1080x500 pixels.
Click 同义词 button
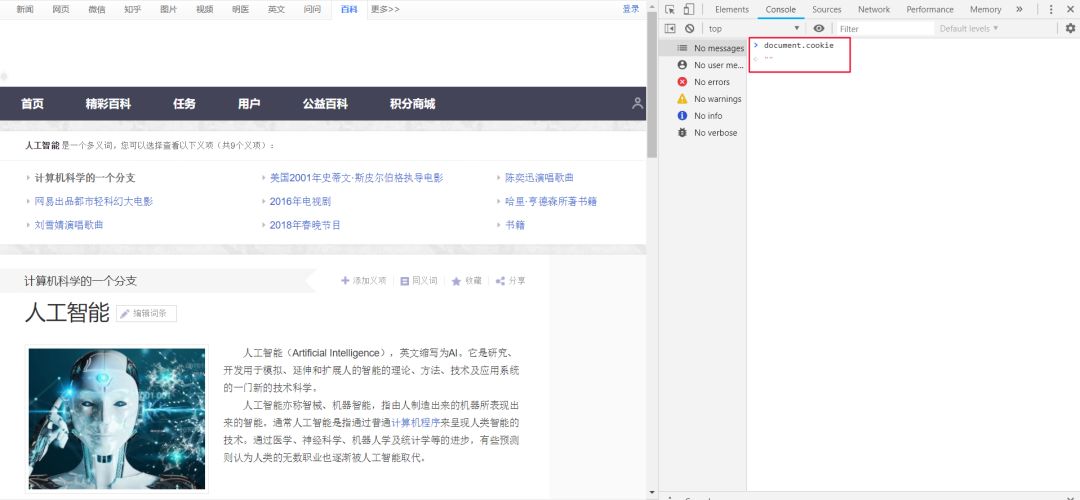click(x=419, y=281)
